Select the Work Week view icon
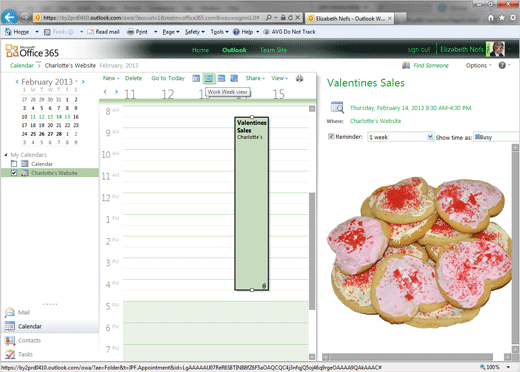 209,78
